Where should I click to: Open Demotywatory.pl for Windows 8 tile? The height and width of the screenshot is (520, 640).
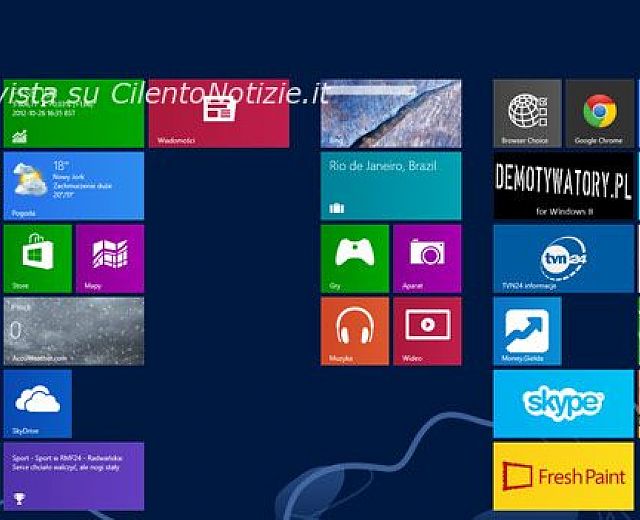coord(564,186)
